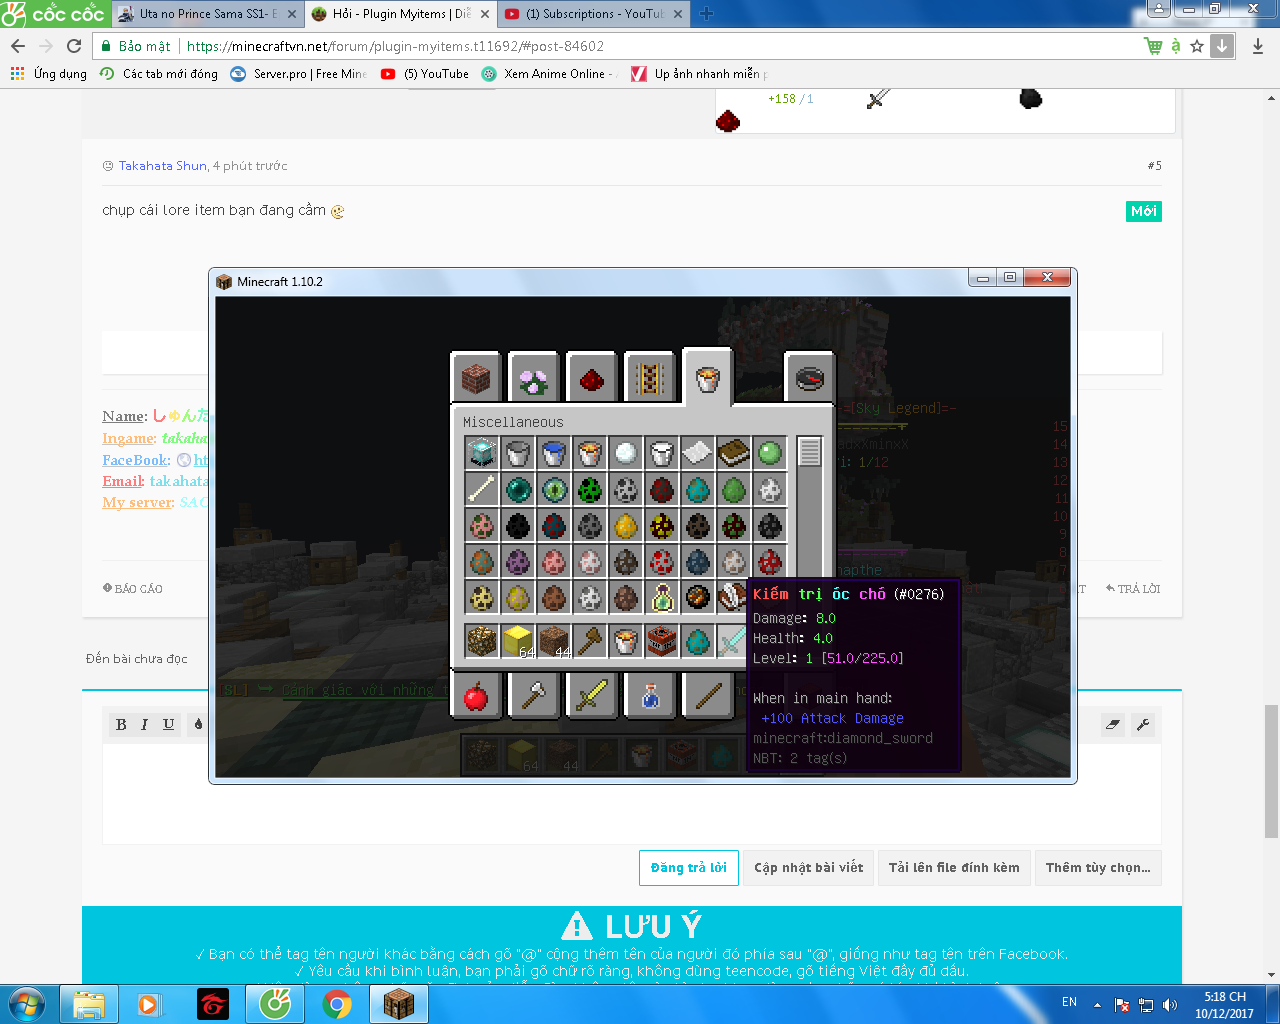Move the creative inventory scrollbar handle
This screenshot has width=1280, height=1024.
(x=810, y=452)
